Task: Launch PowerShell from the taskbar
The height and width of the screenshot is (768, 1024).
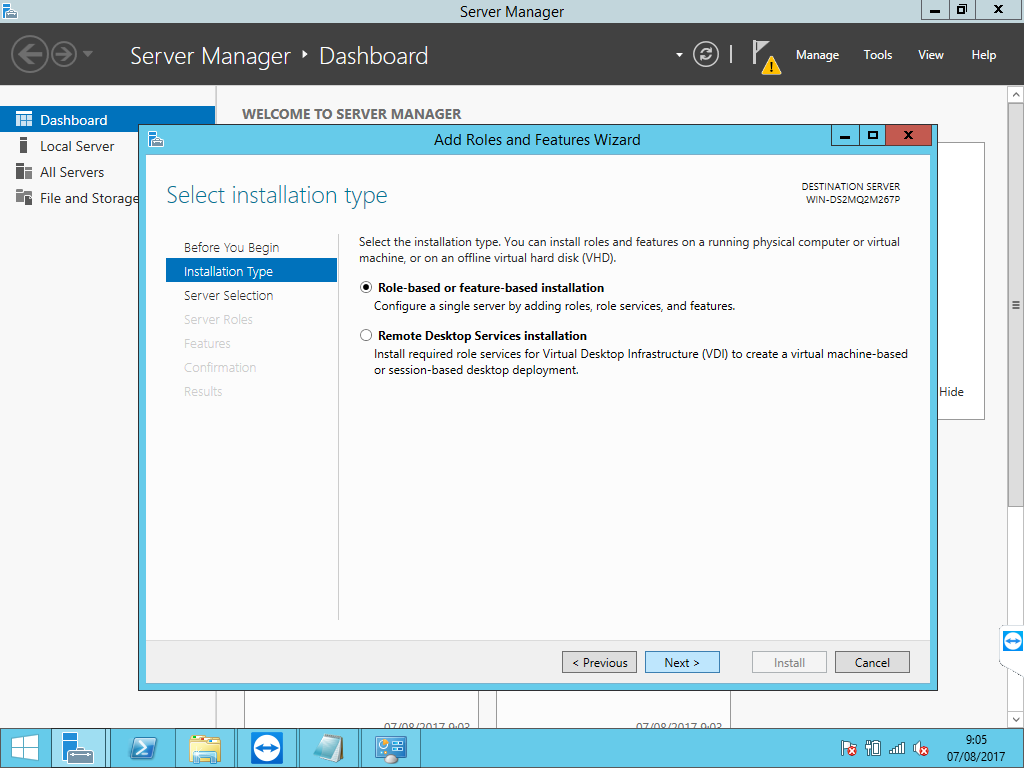Action: [142, 748]
